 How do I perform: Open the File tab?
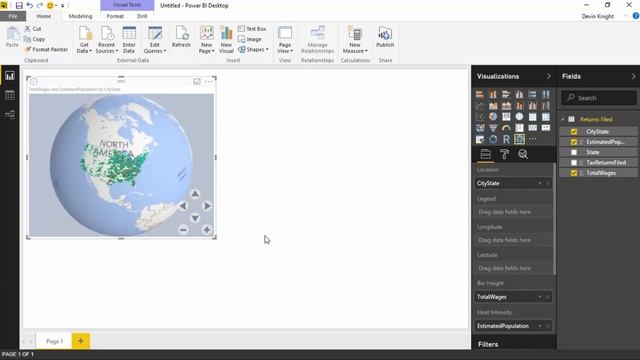[13, 16]
